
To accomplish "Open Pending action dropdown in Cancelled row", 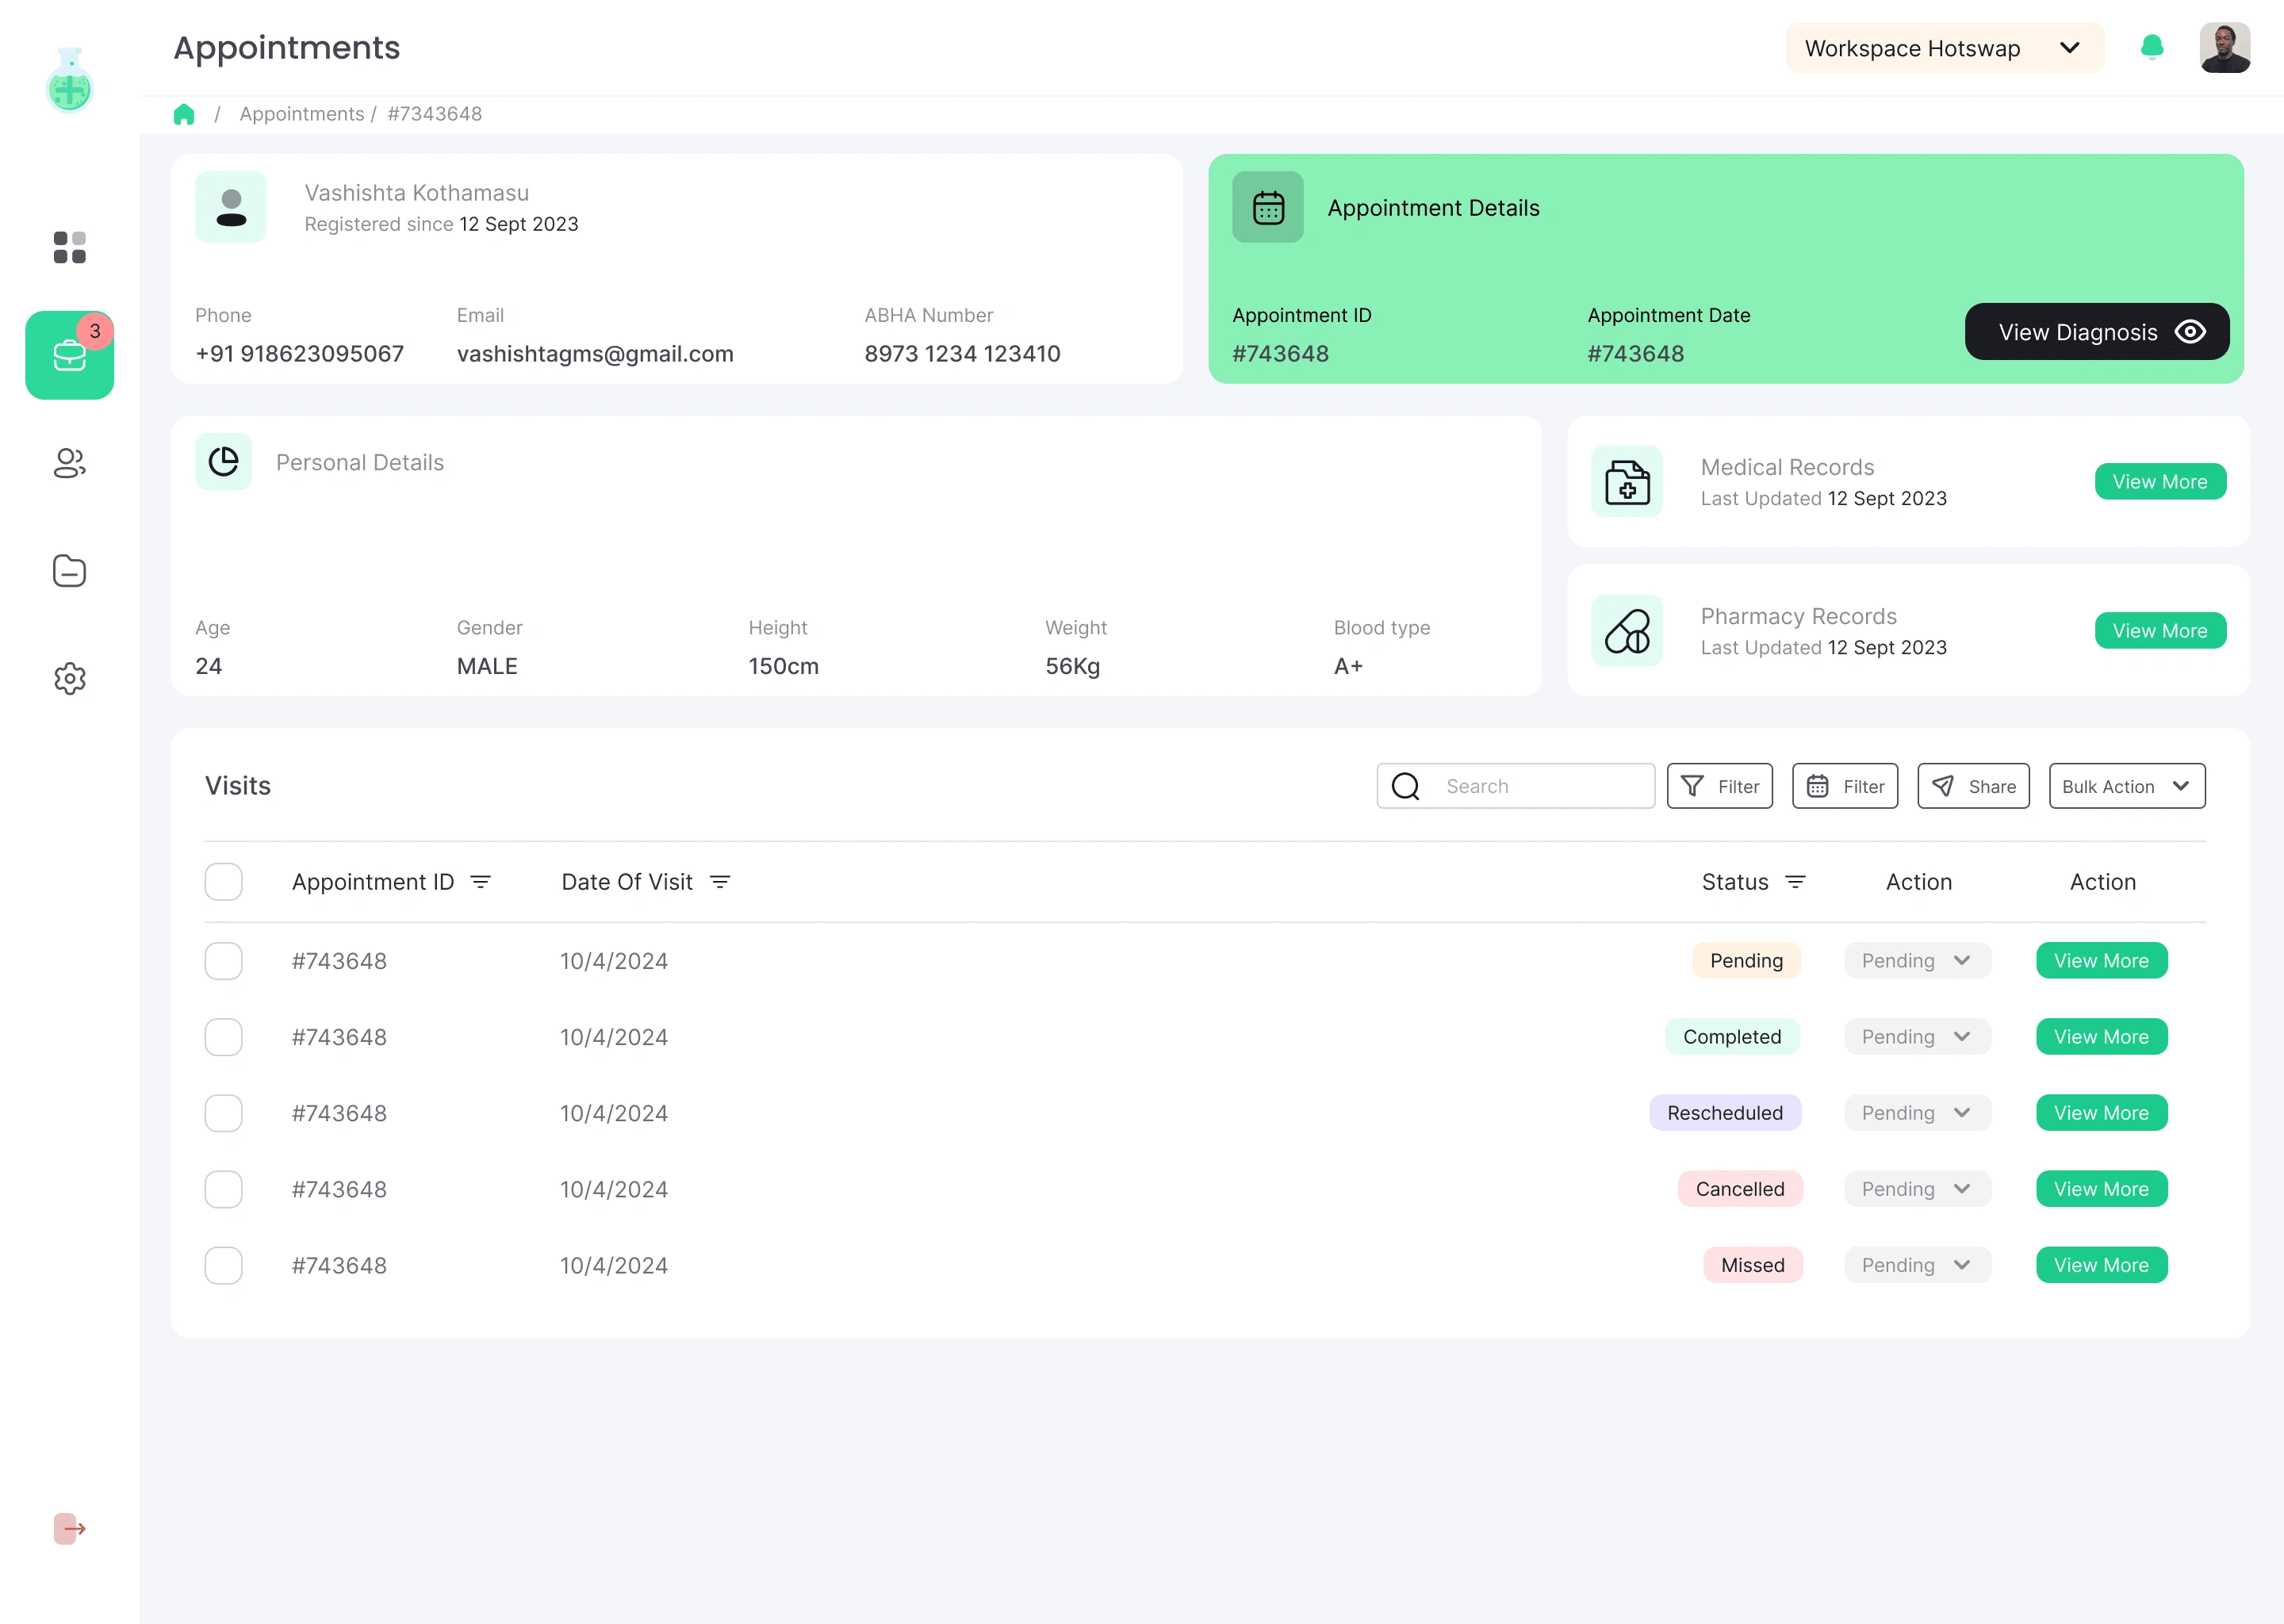I will [1916, 1189].
